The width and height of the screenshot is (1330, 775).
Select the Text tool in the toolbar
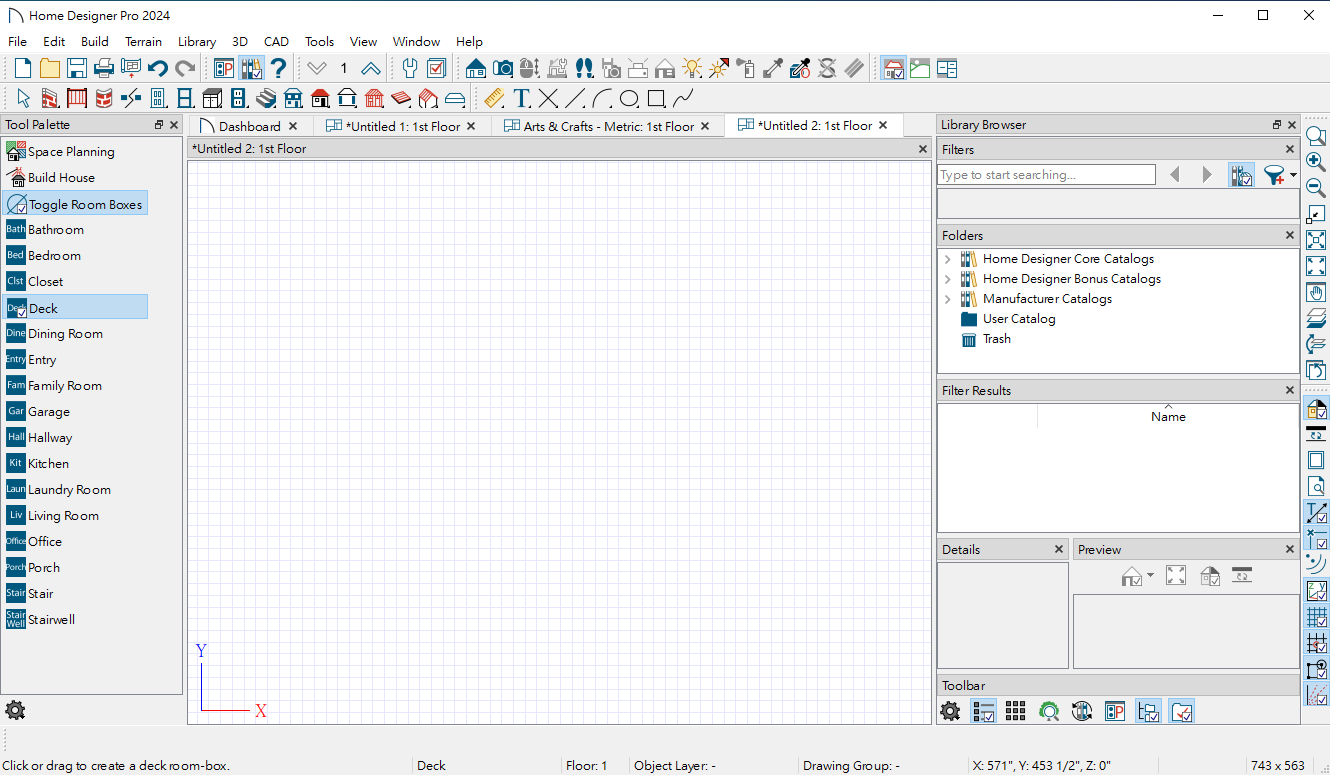521,98
